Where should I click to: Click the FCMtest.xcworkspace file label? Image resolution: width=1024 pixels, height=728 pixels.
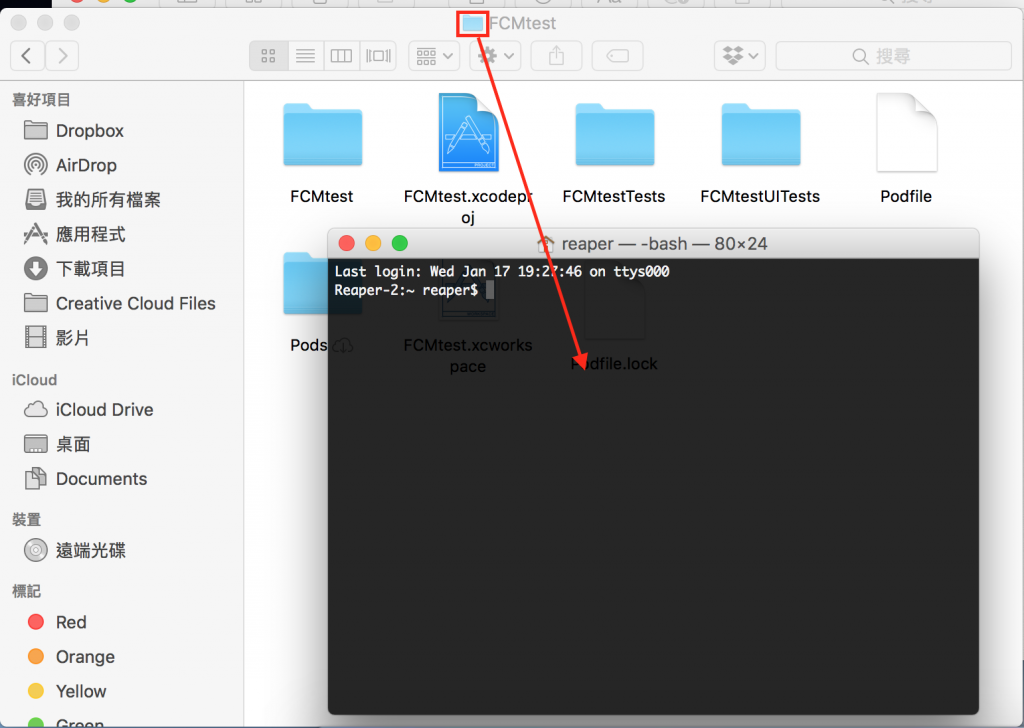468,355
